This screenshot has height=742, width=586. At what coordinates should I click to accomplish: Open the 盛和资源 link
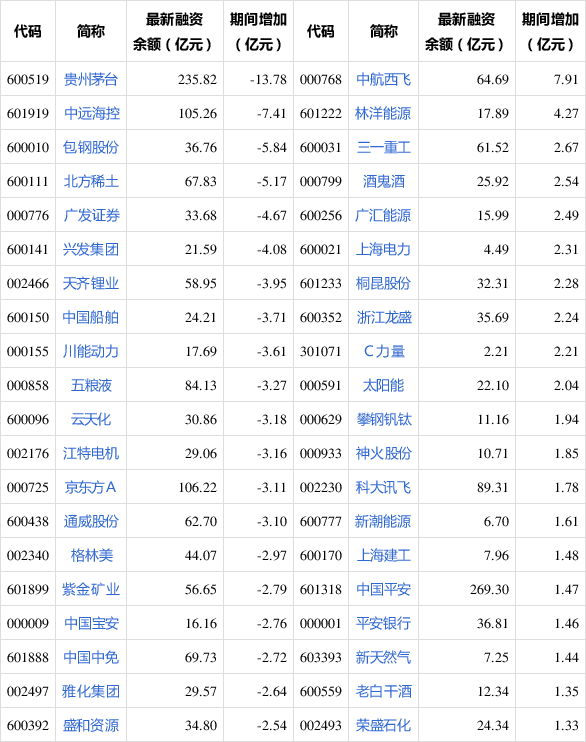click(91, 725)
